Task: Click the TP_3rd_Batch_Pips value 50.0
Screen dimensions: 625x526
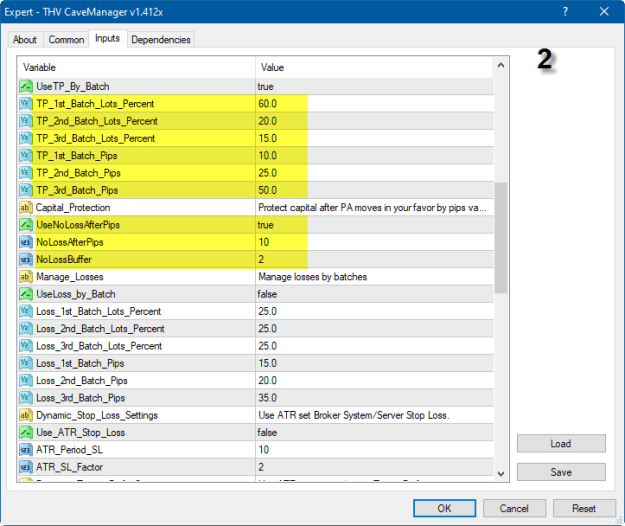Action: click(267, 190)
